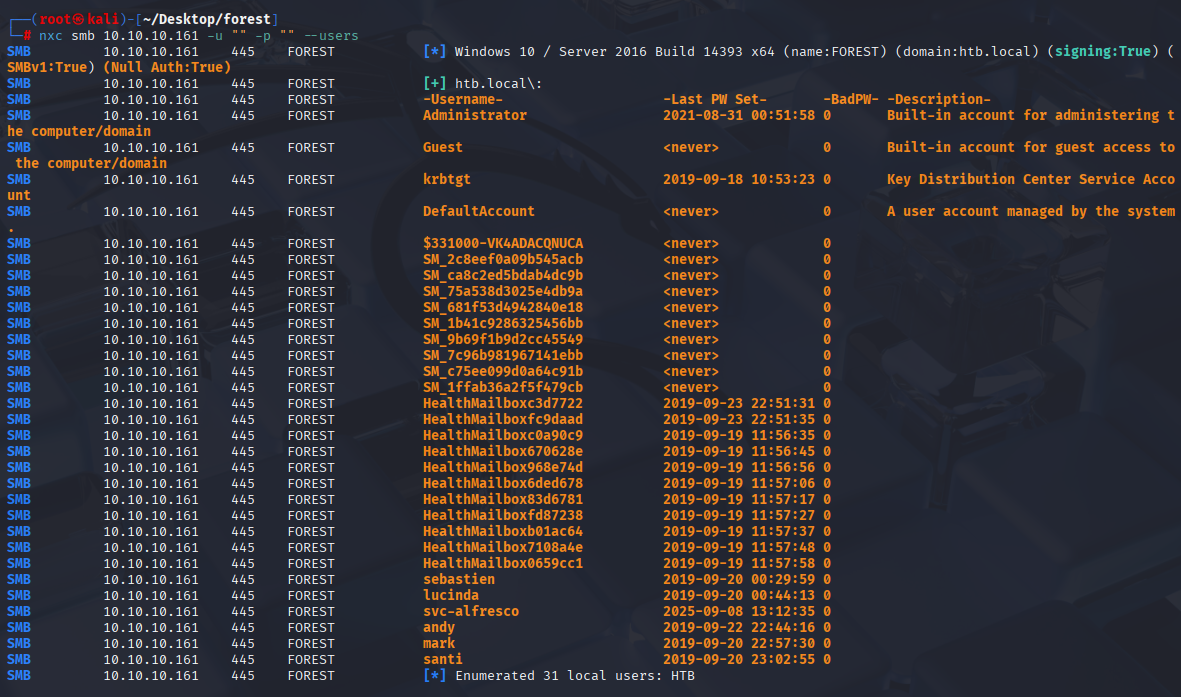The height and width of the screenshot is (697, 1181).
Task: Select the 10.10.10.161 IP in command
Action: (x=151, y=35)
